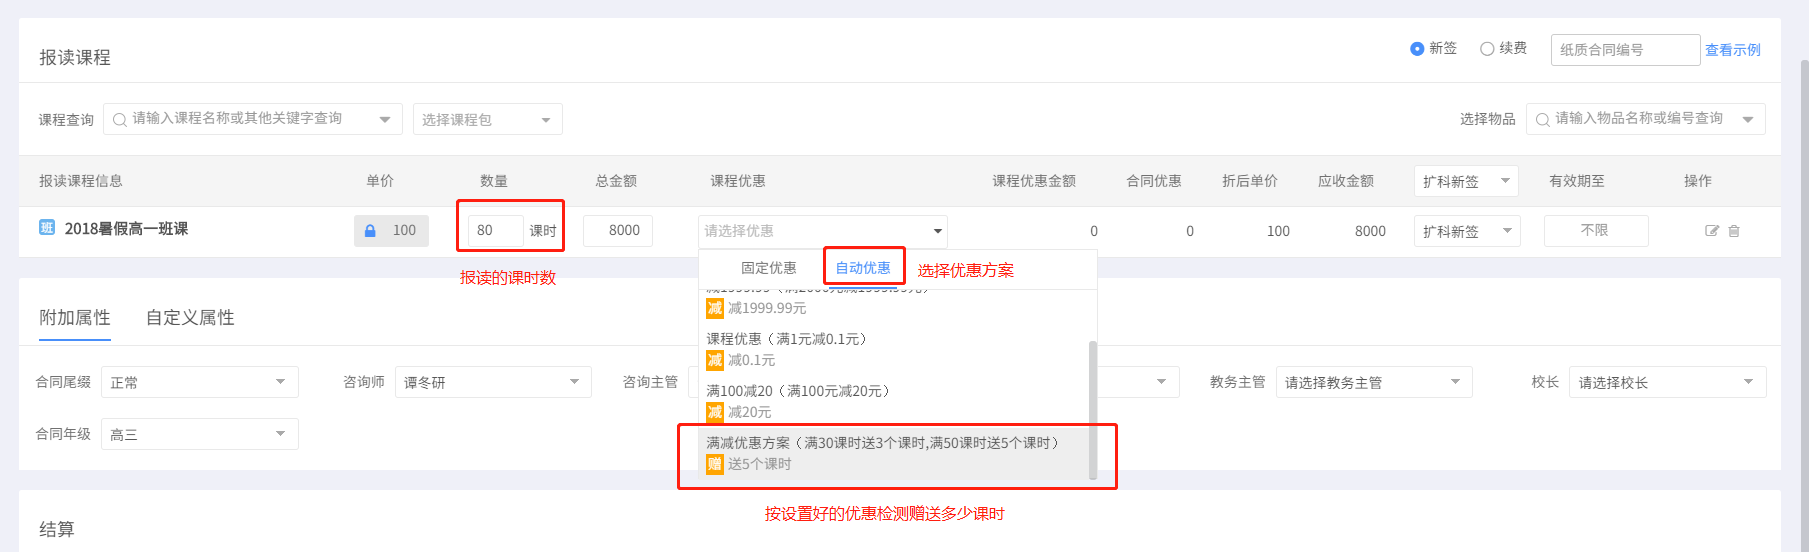Click the 减 badge next to 减20元

(x=715, y=412)
